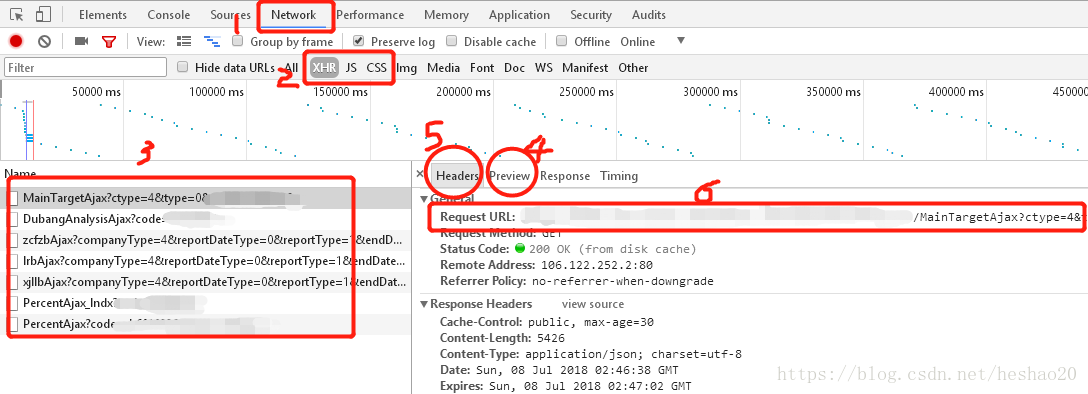Check Hide data URLs checkbox
This screenshot has width=1088, height=394.
tap(182, 67)
